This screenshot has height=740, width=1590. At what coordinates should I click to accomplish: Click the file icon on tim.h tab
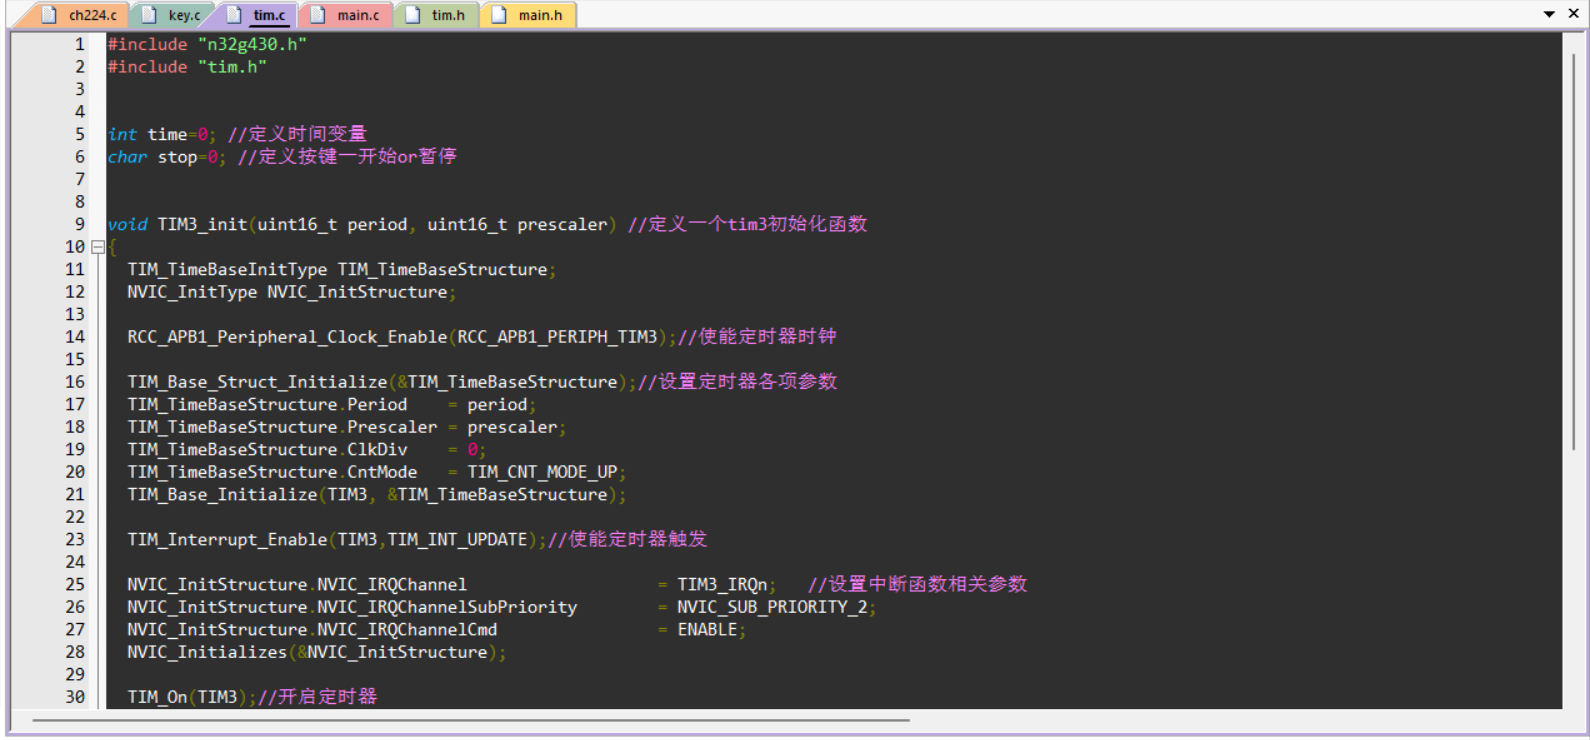(x=412, y=15)
